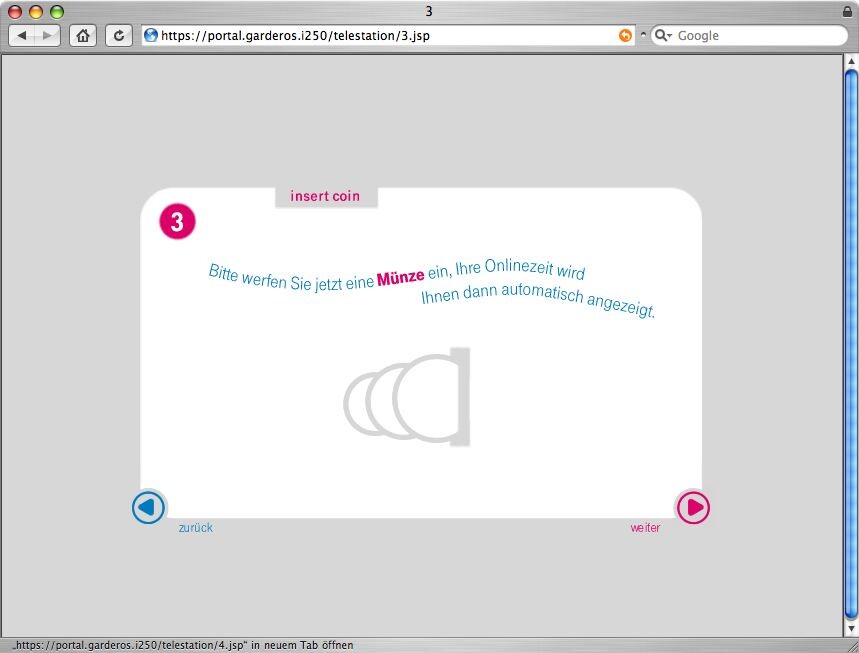Zoom the window with green button
The height and width of the screenshot is (653, 859).
pyautogui.click(x=56, y=12)
